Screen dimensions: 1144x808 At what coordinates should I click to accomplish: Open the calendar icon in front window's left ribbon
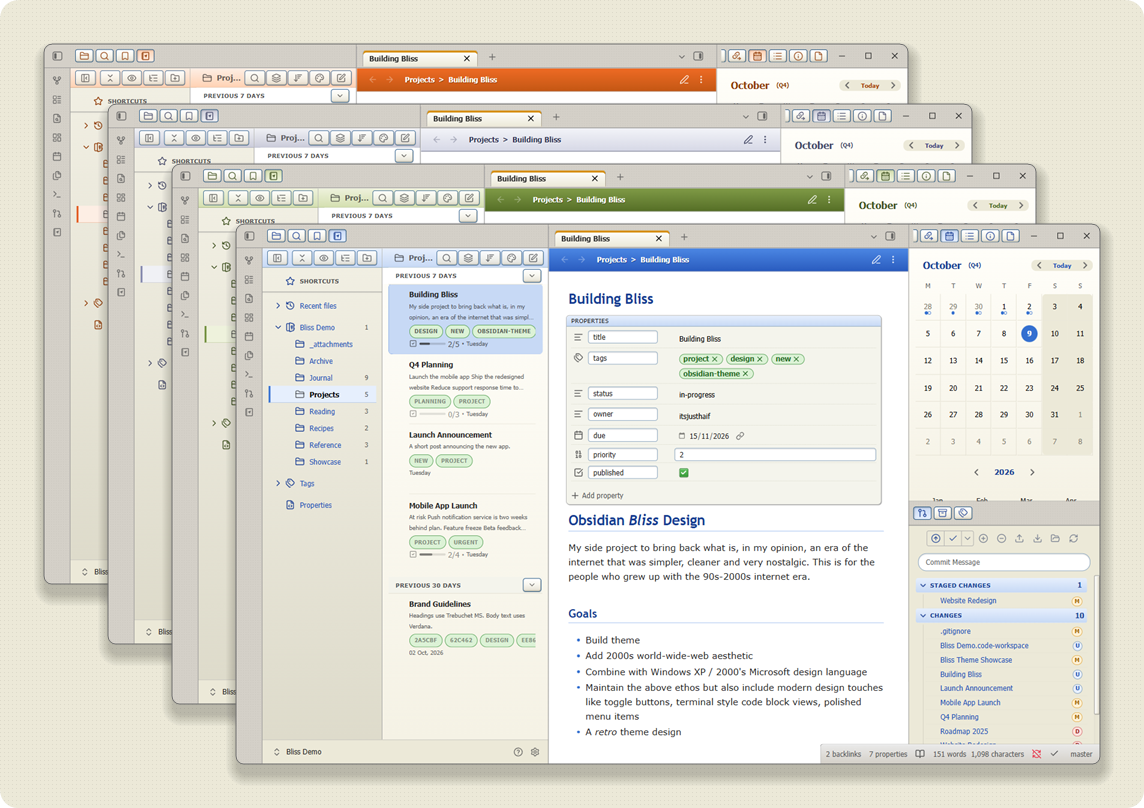(x=250, y=336)
